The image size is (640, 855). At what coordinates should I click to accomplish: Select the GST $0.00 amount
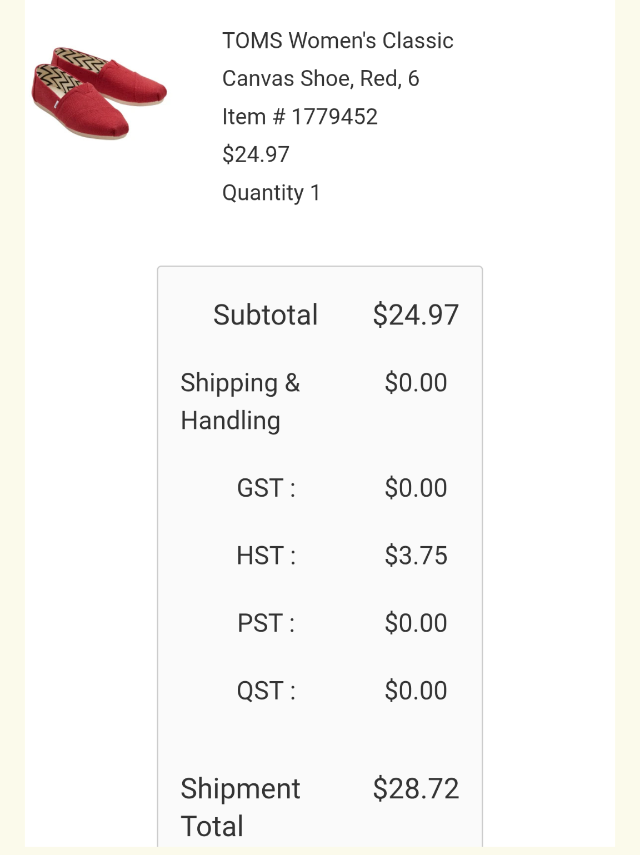point(415,488)
